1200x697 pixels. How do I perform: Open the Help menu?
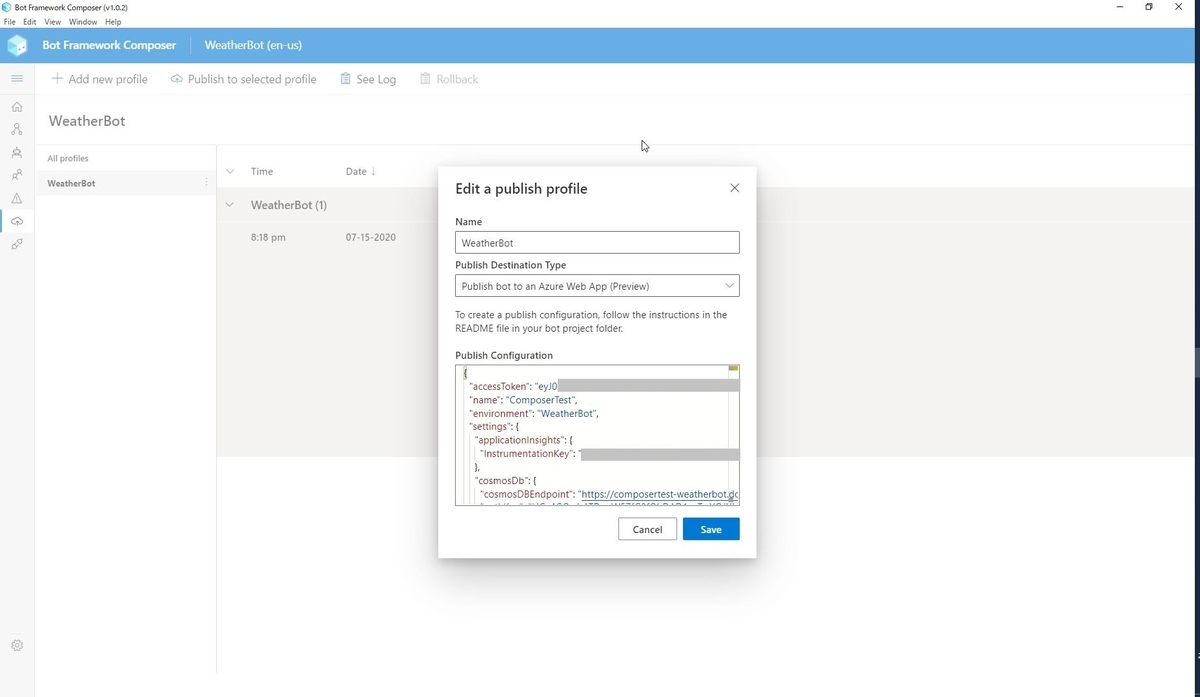113,21
